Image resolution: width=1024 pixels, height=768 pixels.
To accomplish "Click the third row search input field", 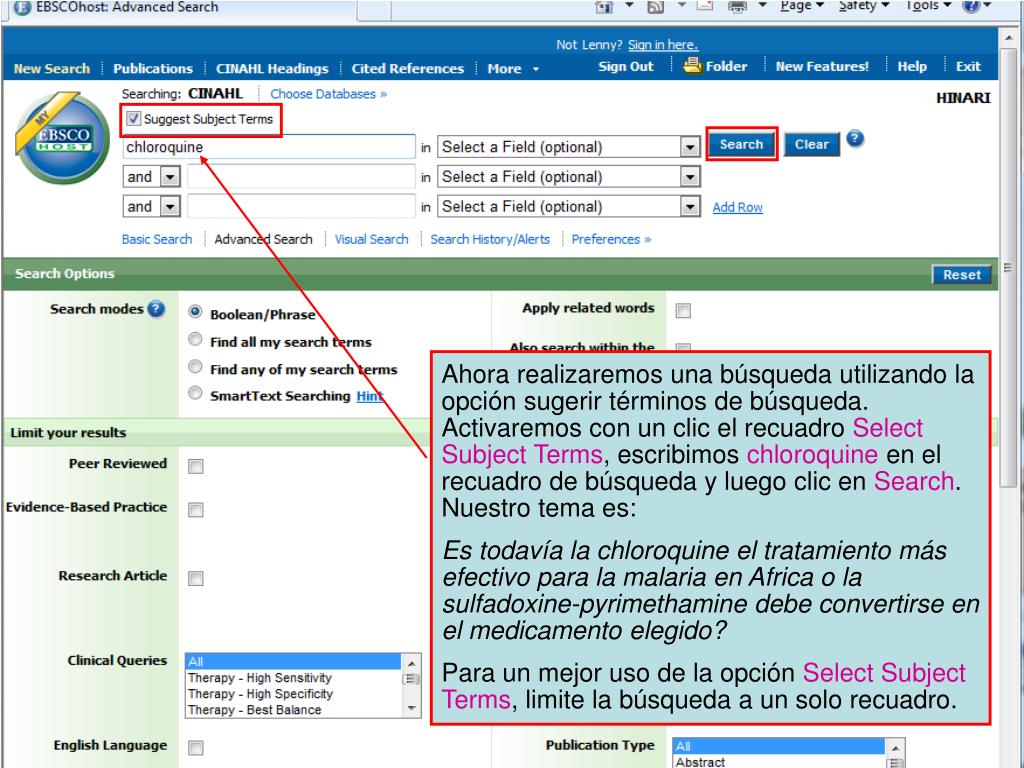I will click(301, 206).
